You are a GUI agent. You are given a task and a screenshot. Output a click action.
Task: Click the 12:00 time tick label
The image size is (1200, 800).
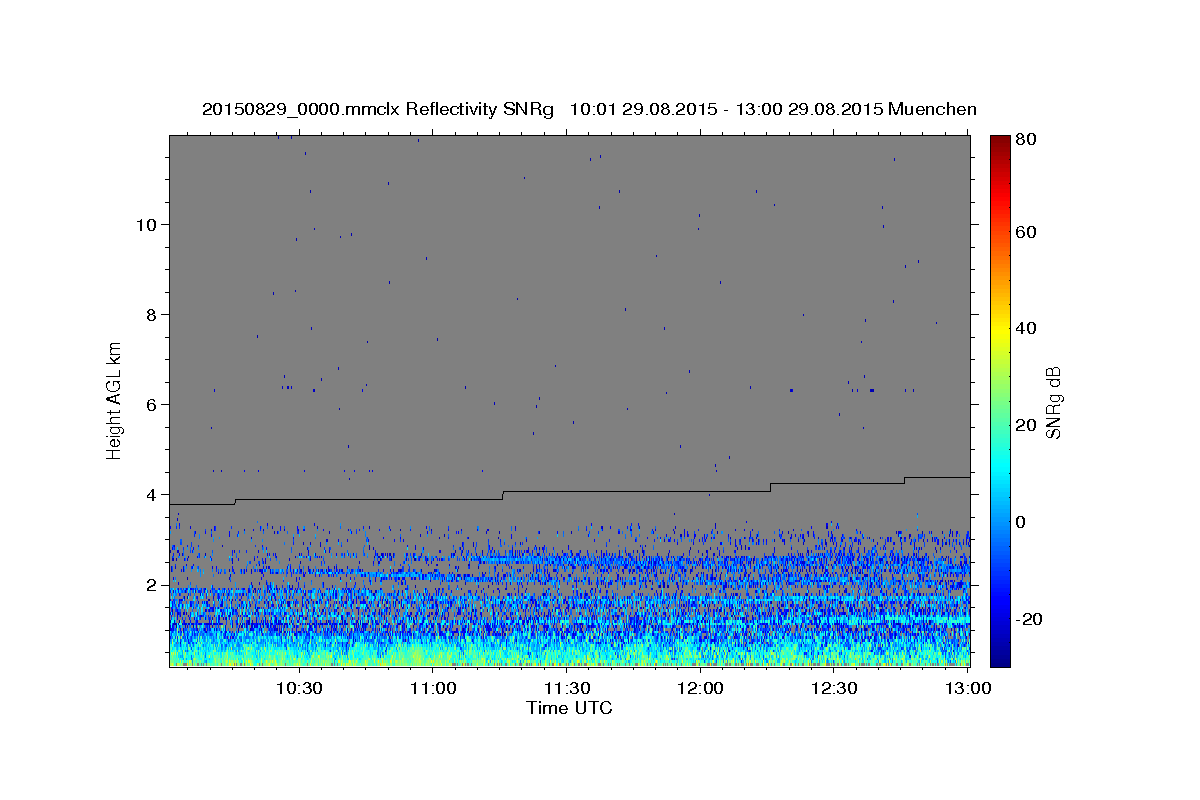point(701,688)
